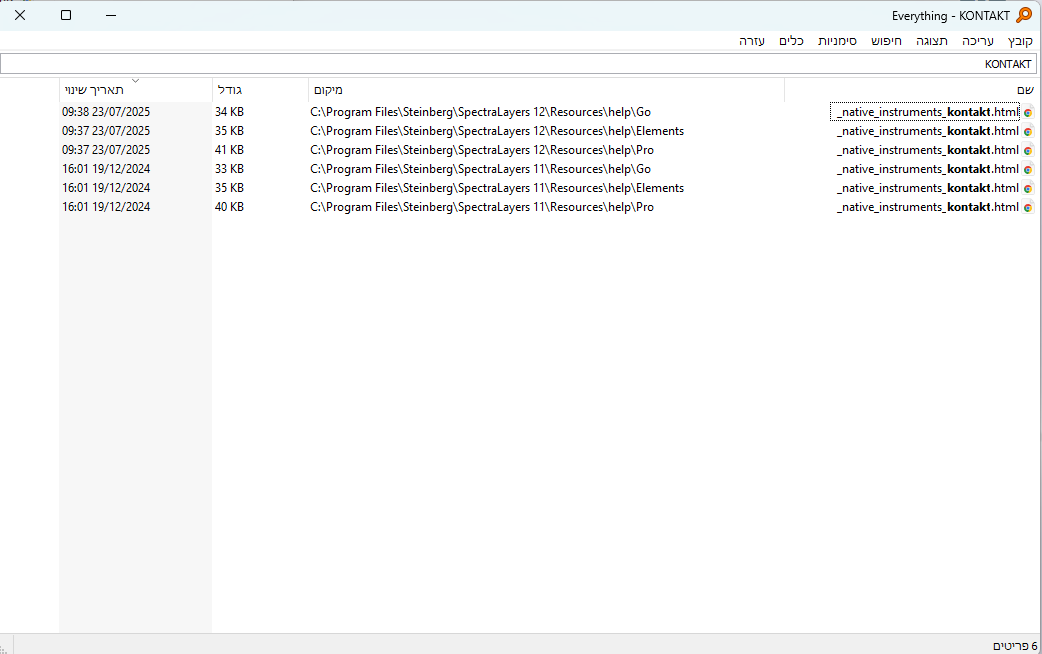The width and height of the screenshot is (1042, 654).
Task: Click path SpectraLayers 11\Resources\help\Go
Action: (480, 169)
